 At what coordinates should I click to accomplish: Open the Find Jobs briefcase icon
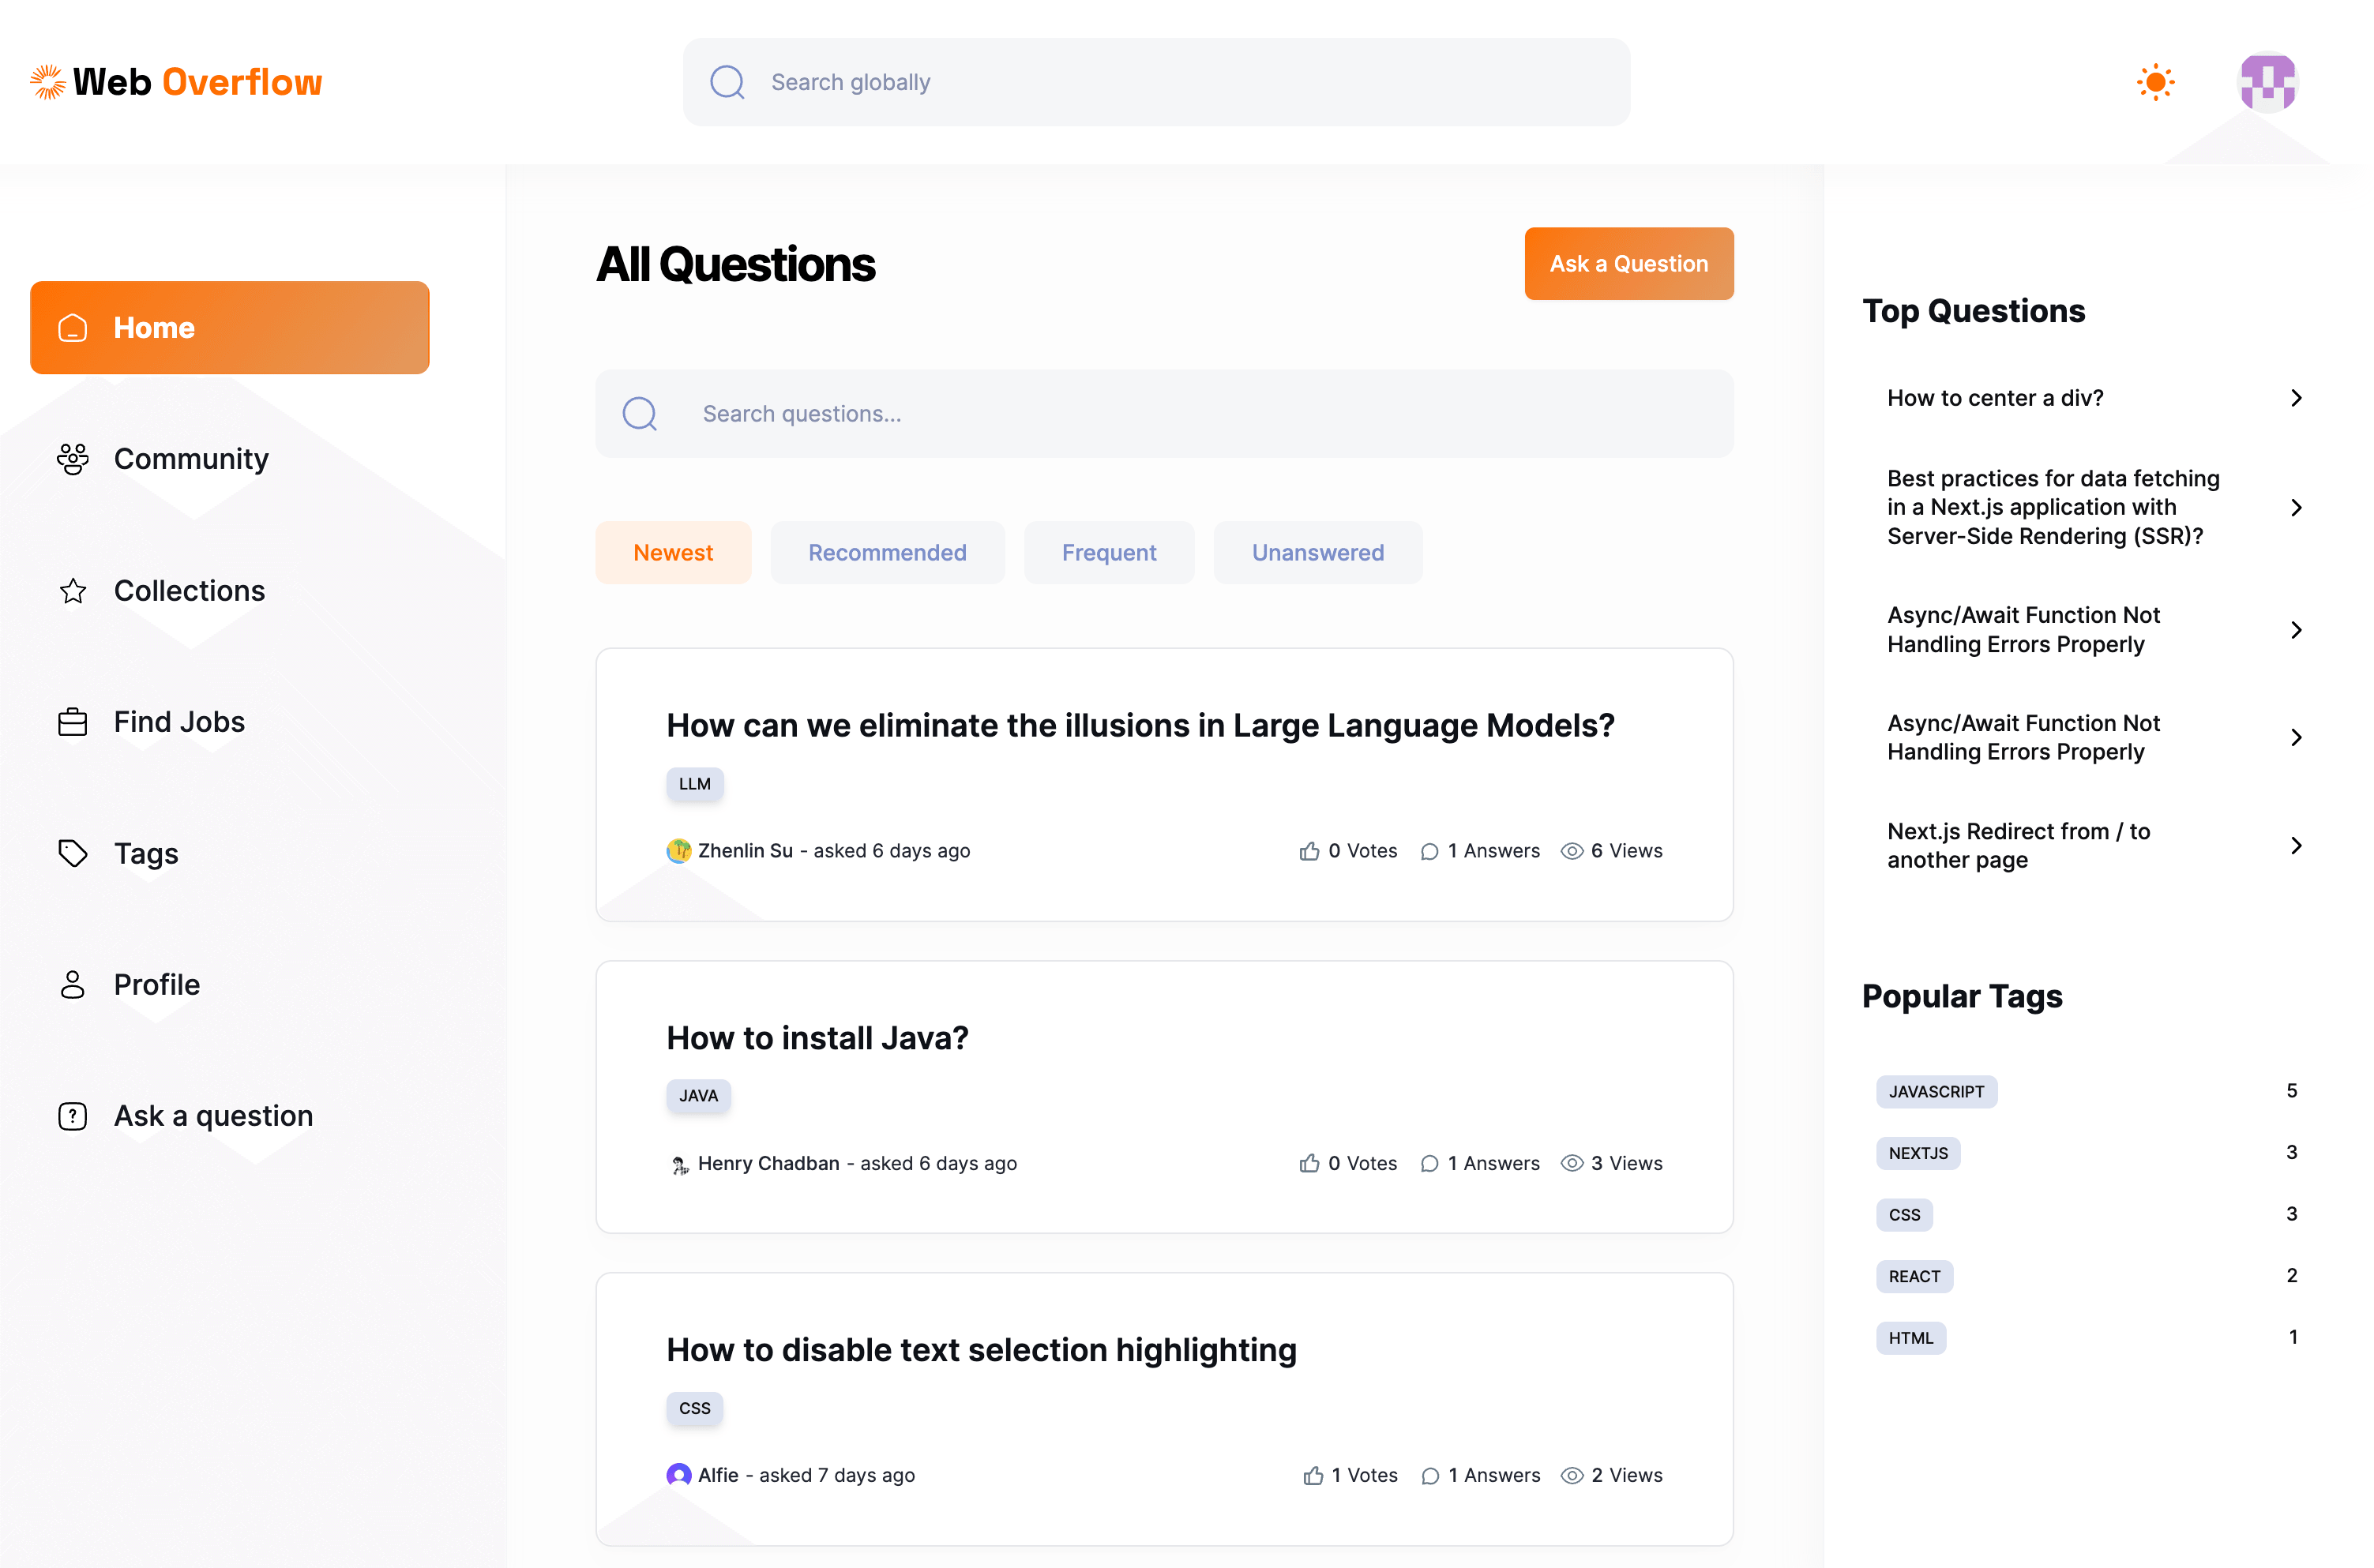[x=73, y=722]
